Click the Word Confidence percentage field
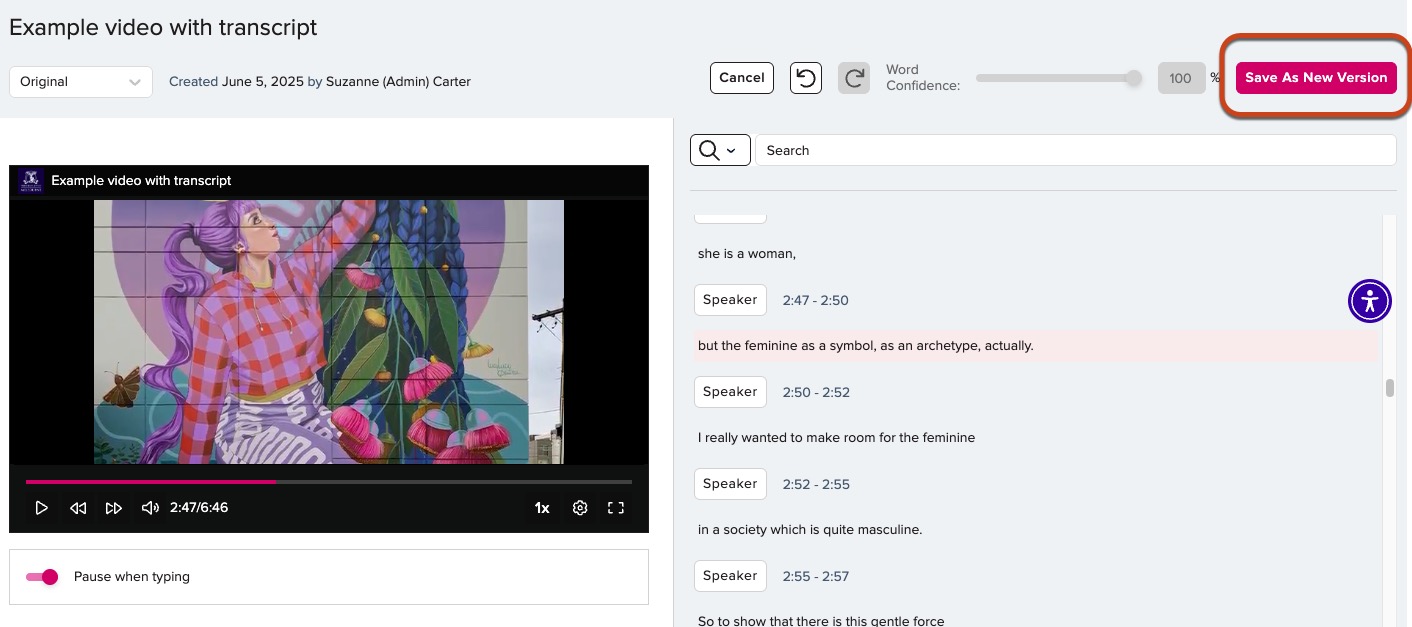1412x627 pixels. click(1181, 78)
